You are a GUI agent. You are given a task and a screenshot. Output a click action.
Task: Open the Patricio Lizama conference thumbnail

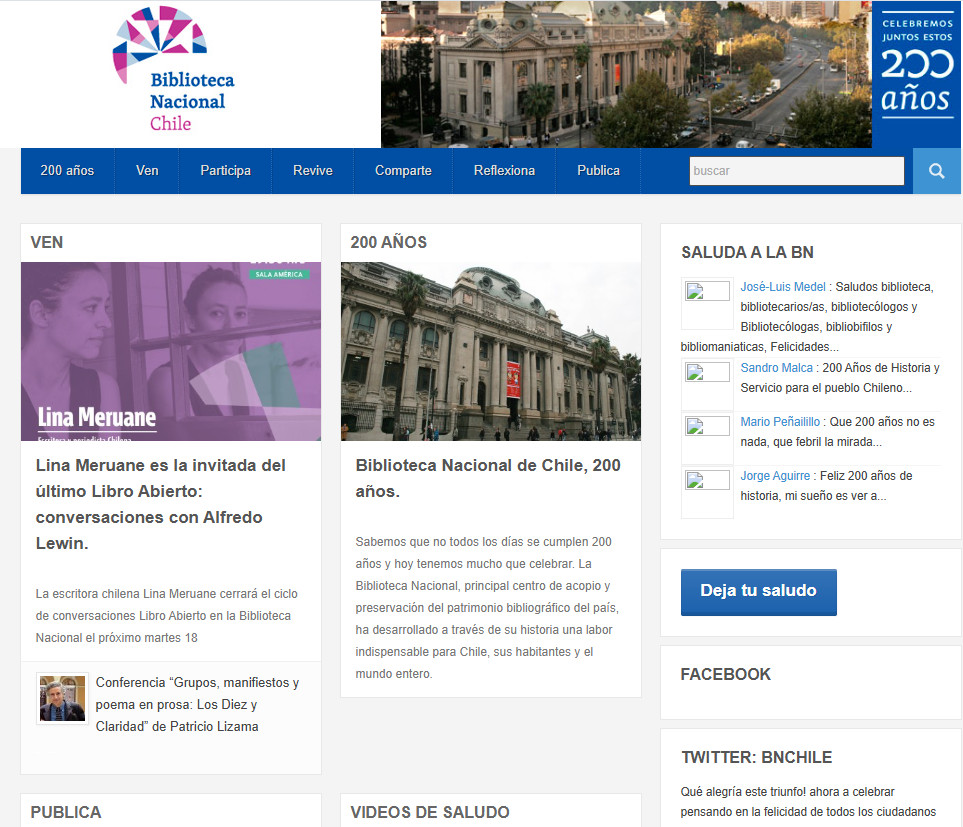[x=62, y=698]
